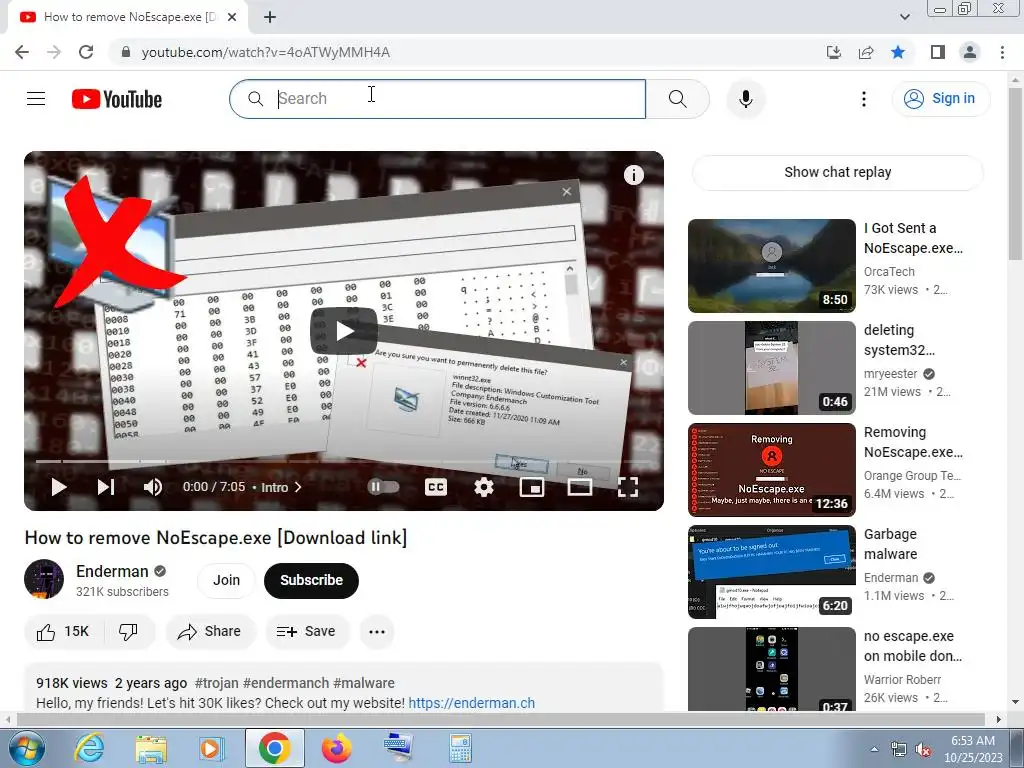Image resolution: width=1024 pixels, height=768 pixels.
Task: Open Windows Start menu
Action: pyautogui.click(x=26, y=748)
